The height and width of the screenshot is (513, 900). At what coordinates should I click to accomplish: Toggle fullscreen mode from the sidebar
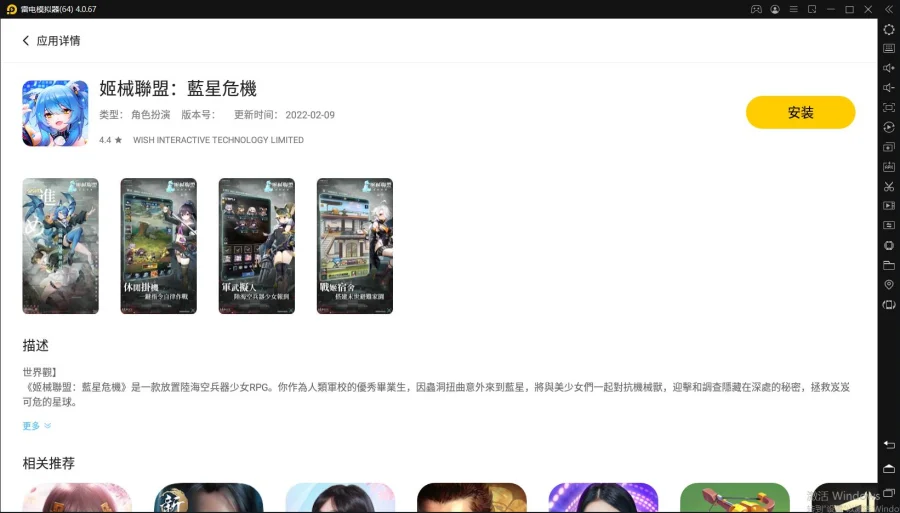point(889,107)
